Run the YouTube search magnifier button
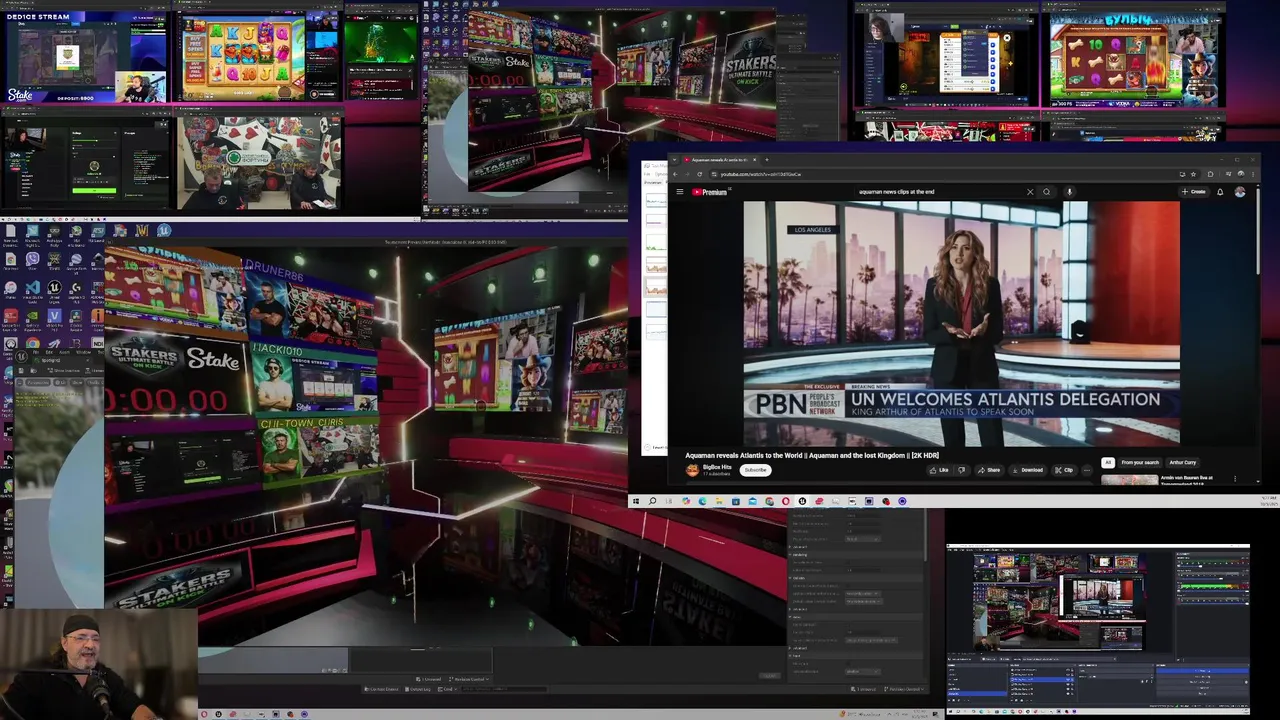The image size is (1280, 720). [1046, 192]
